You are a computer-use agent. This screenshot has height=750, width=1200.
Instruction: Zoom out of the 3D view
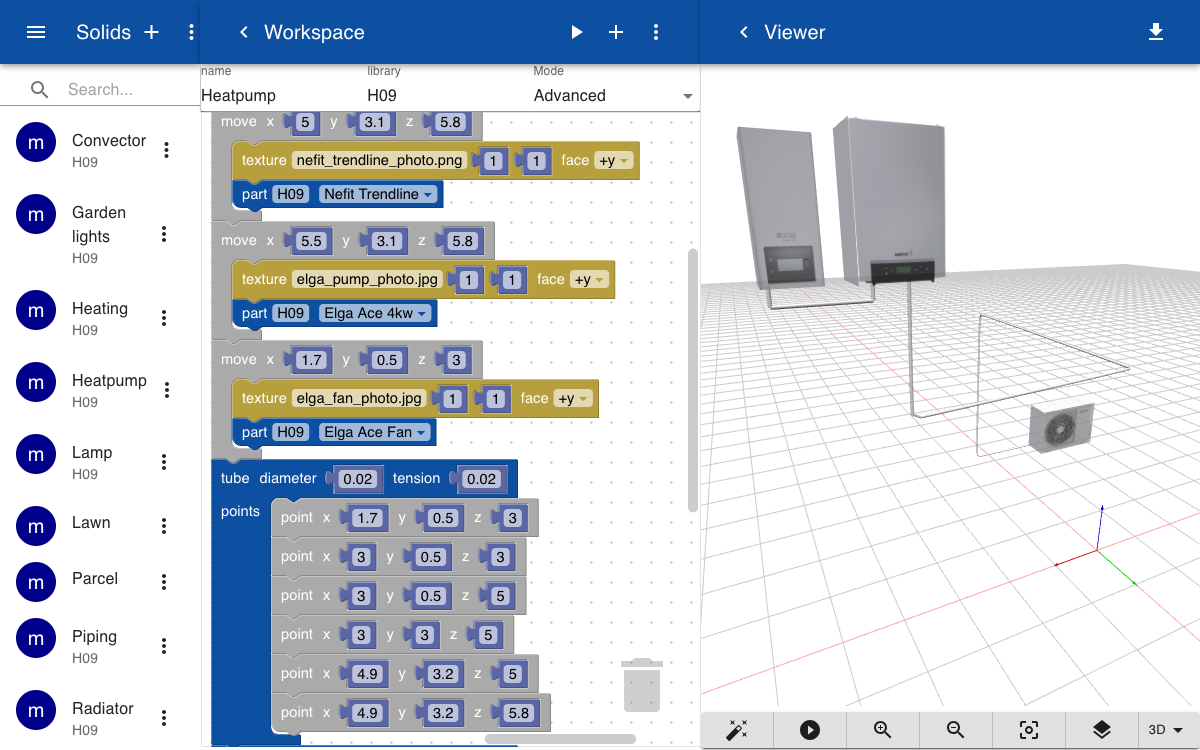[956, 730]
